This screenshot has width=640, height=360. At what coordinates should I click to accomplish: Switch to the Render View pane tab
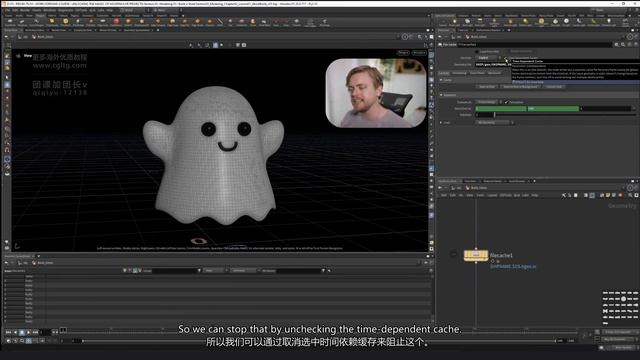[x=59, y=30]
